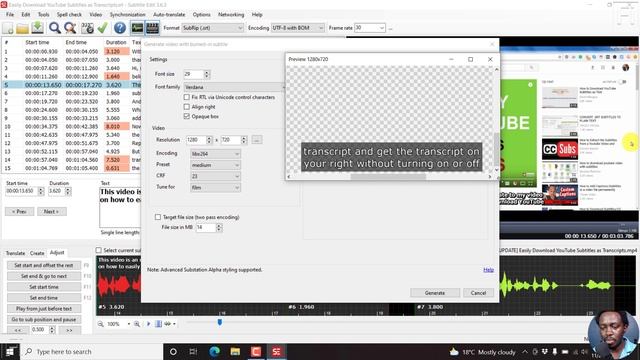The width and height of the screenshot is (640, 360).
Task: Enable Target file size two pass encoding
Action: pyautogui.click(x=158, y=217)
